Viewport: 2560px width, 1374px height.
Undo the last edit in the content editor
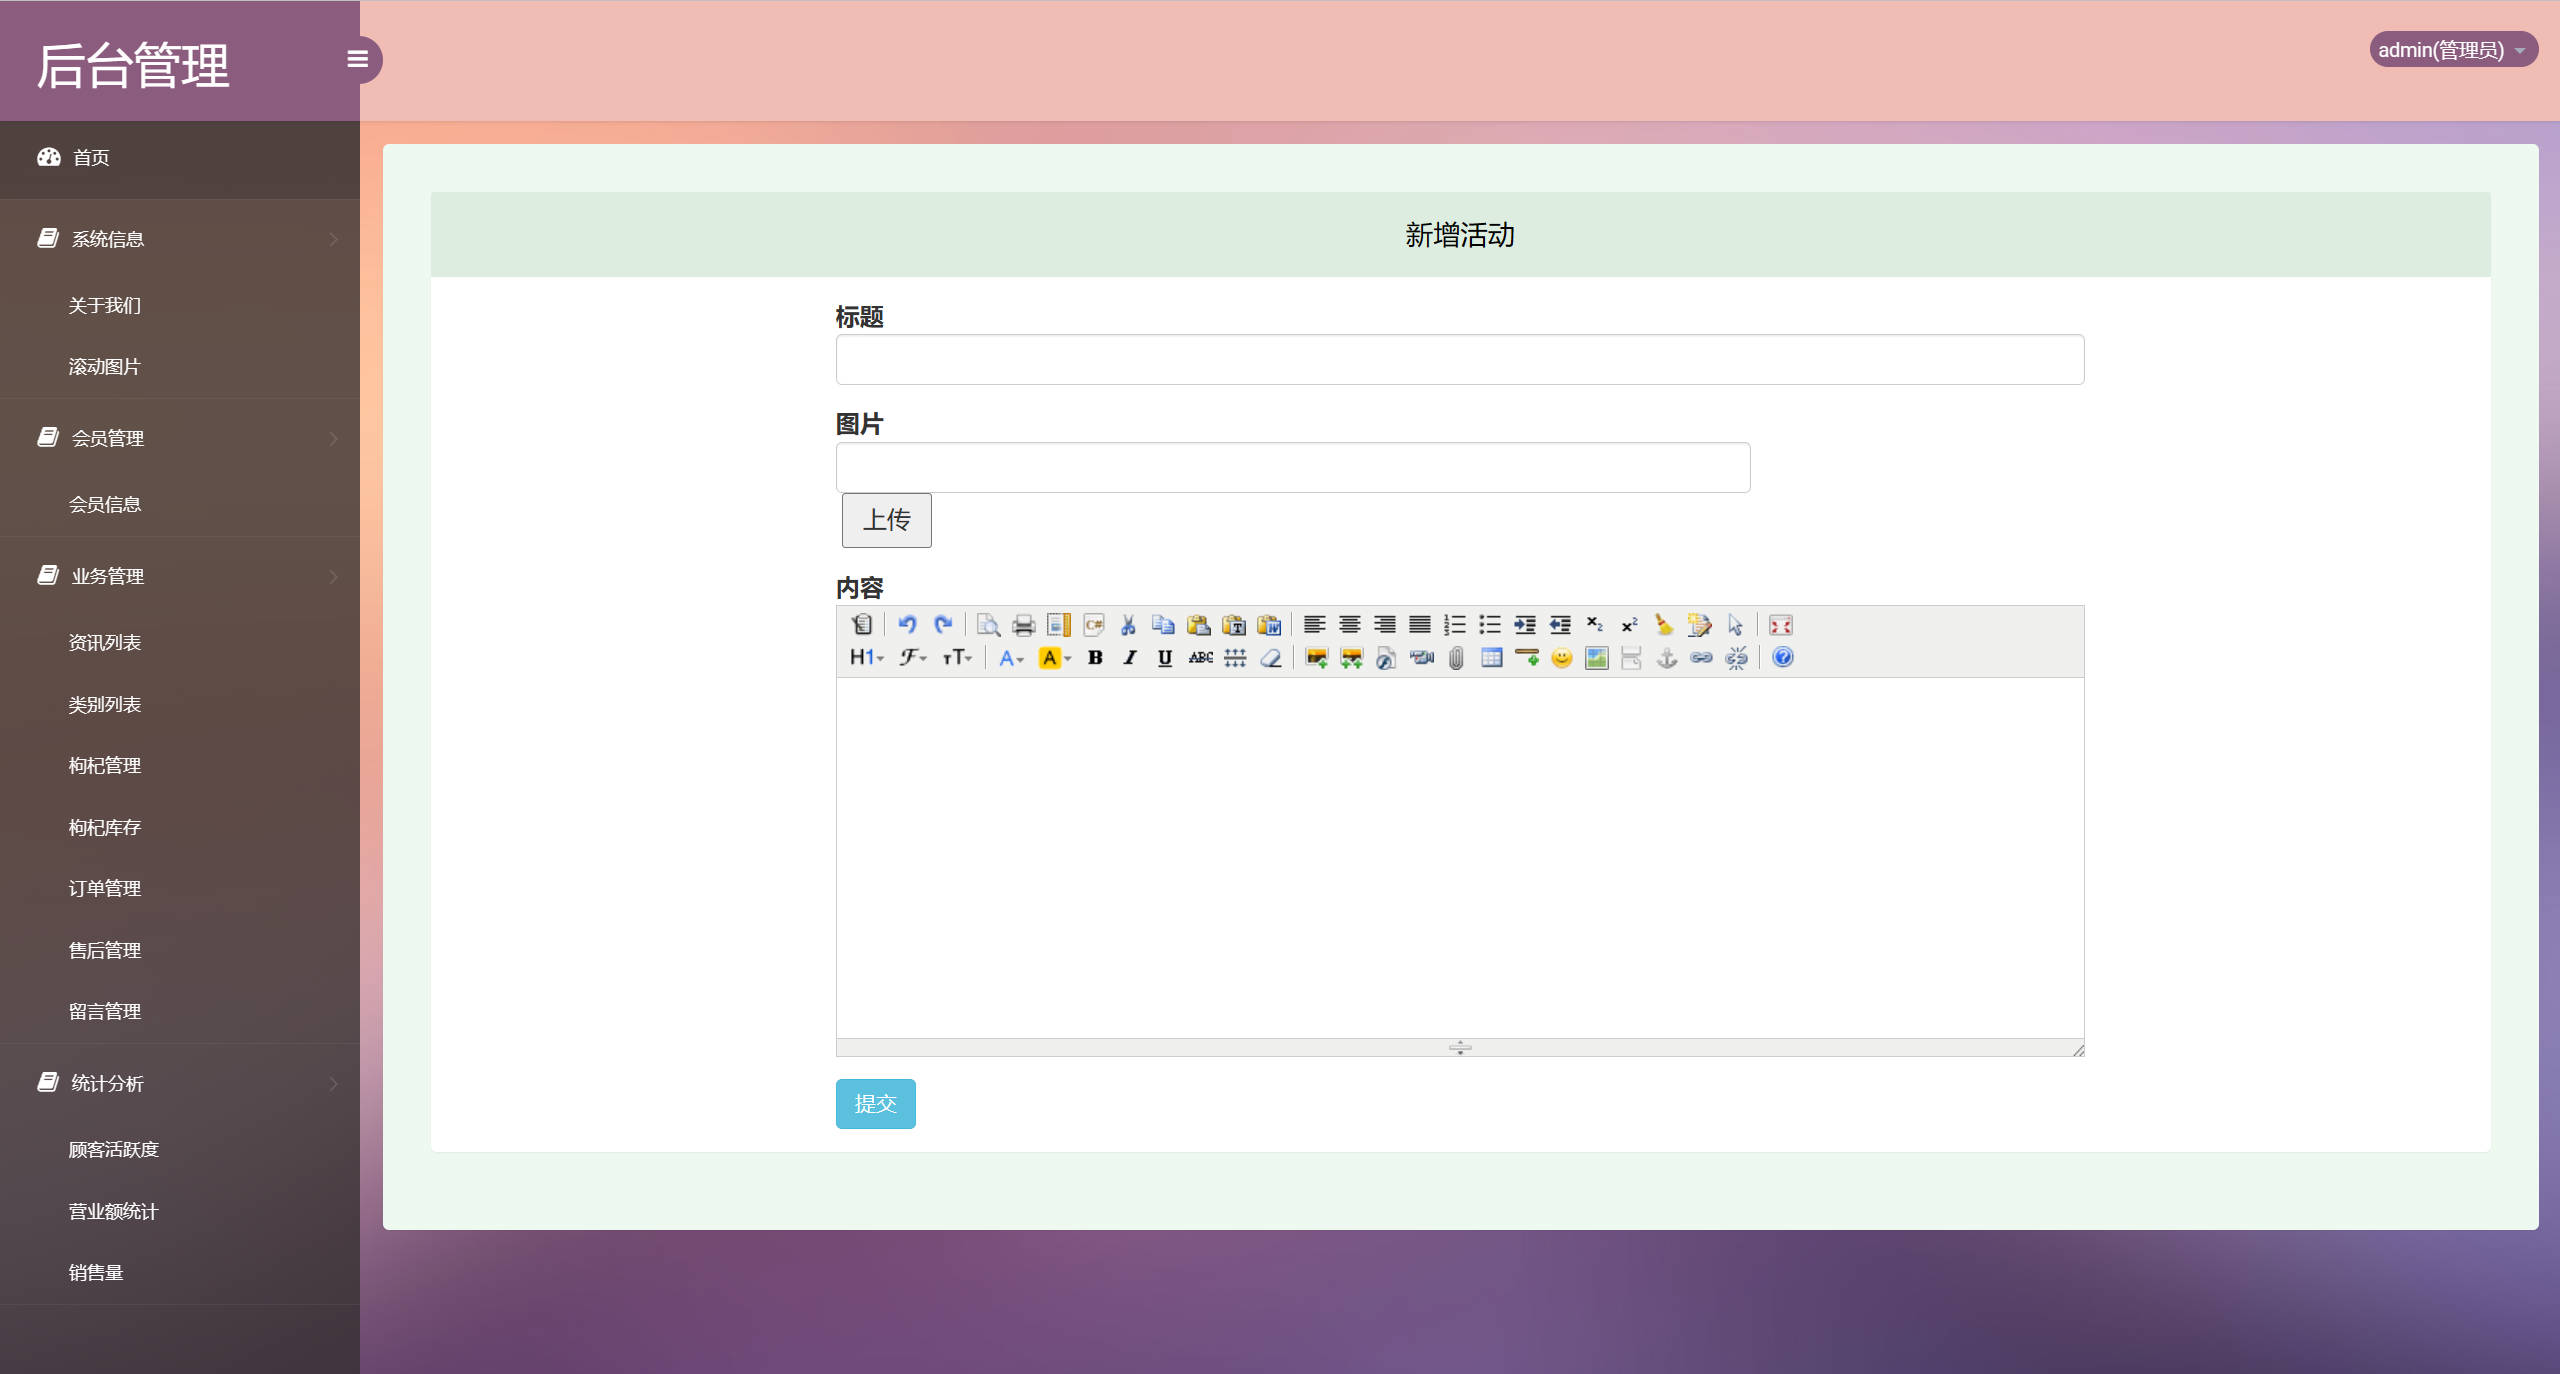pos(907,625)
